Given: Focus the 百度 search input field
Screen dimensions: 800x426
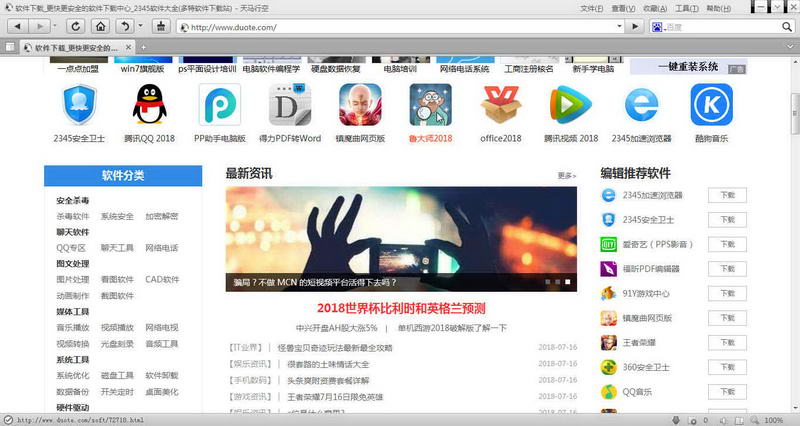Looking at the screenshot, I should click(722, 27).
